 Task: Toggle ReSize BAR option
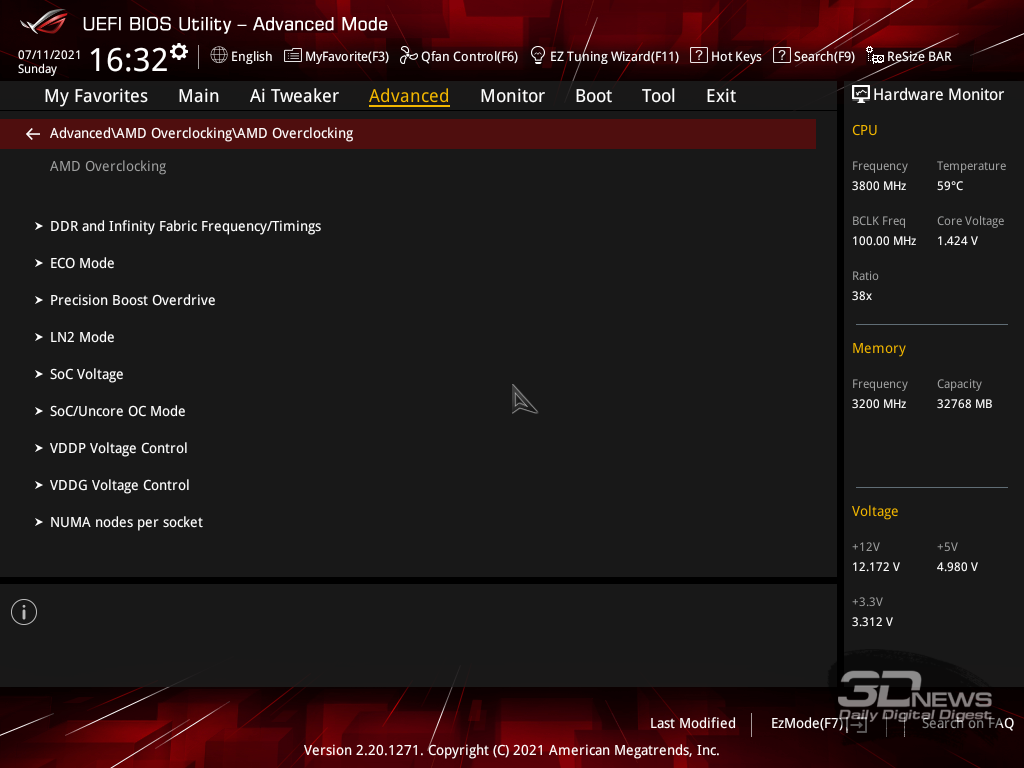[x=919, y=56]
